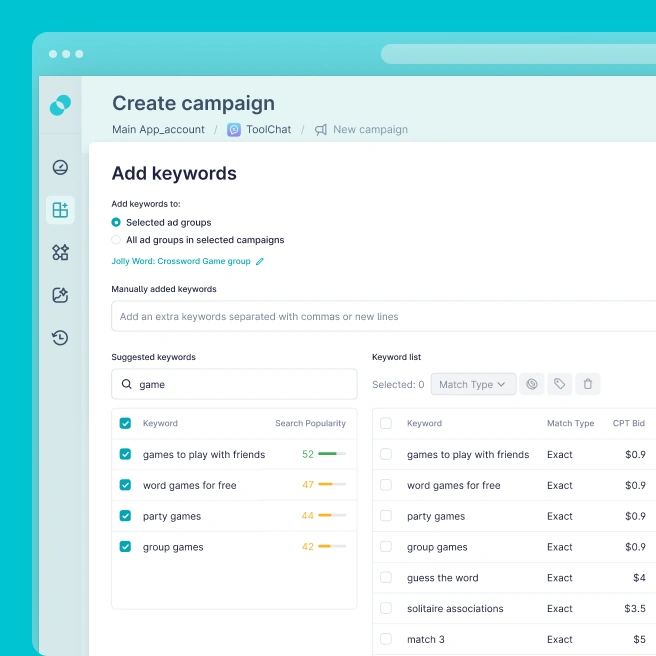Click the bid target icon in keyword list toolbar

(x=532, y=384)
